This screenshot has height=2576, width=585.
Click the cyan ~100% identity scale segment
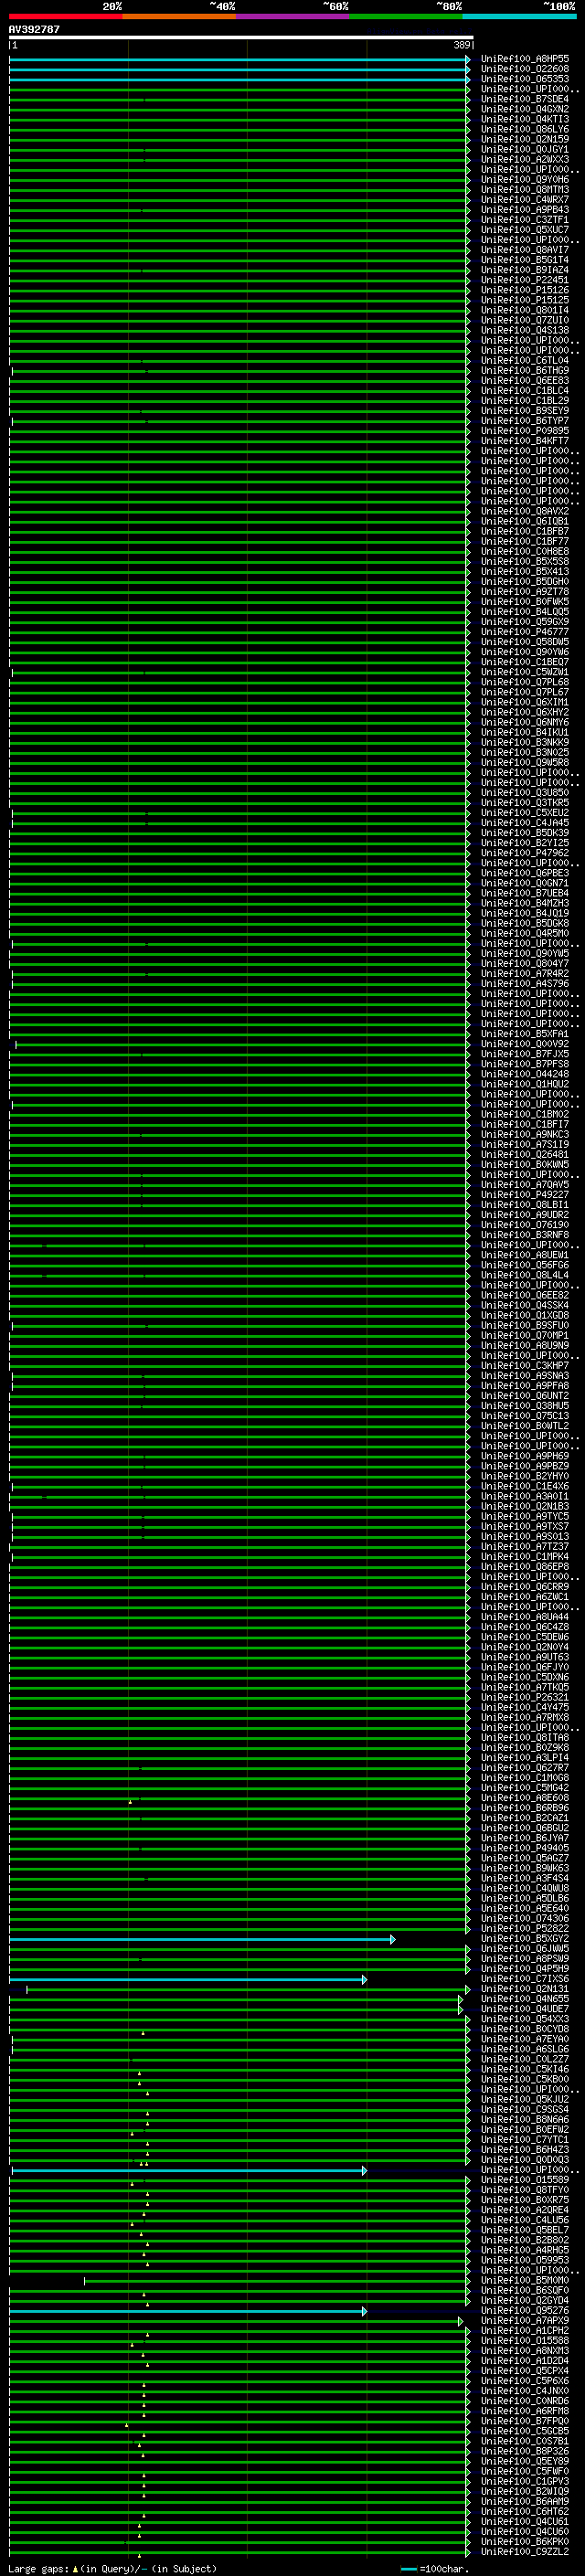coord(519,16)
